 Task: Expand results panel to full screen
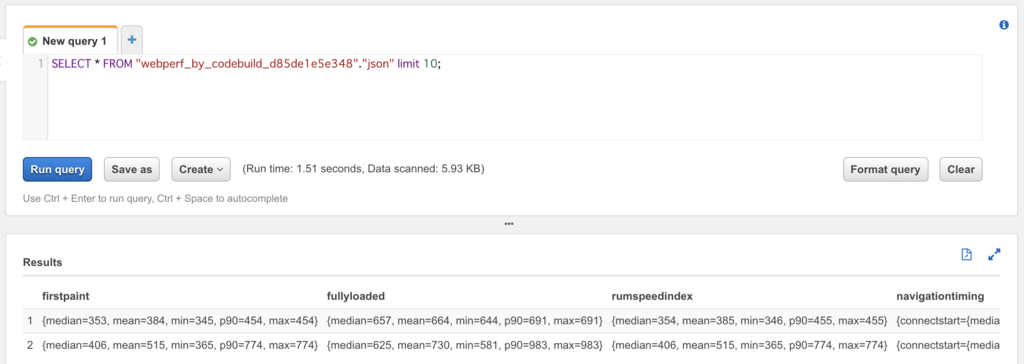[995, 255]
